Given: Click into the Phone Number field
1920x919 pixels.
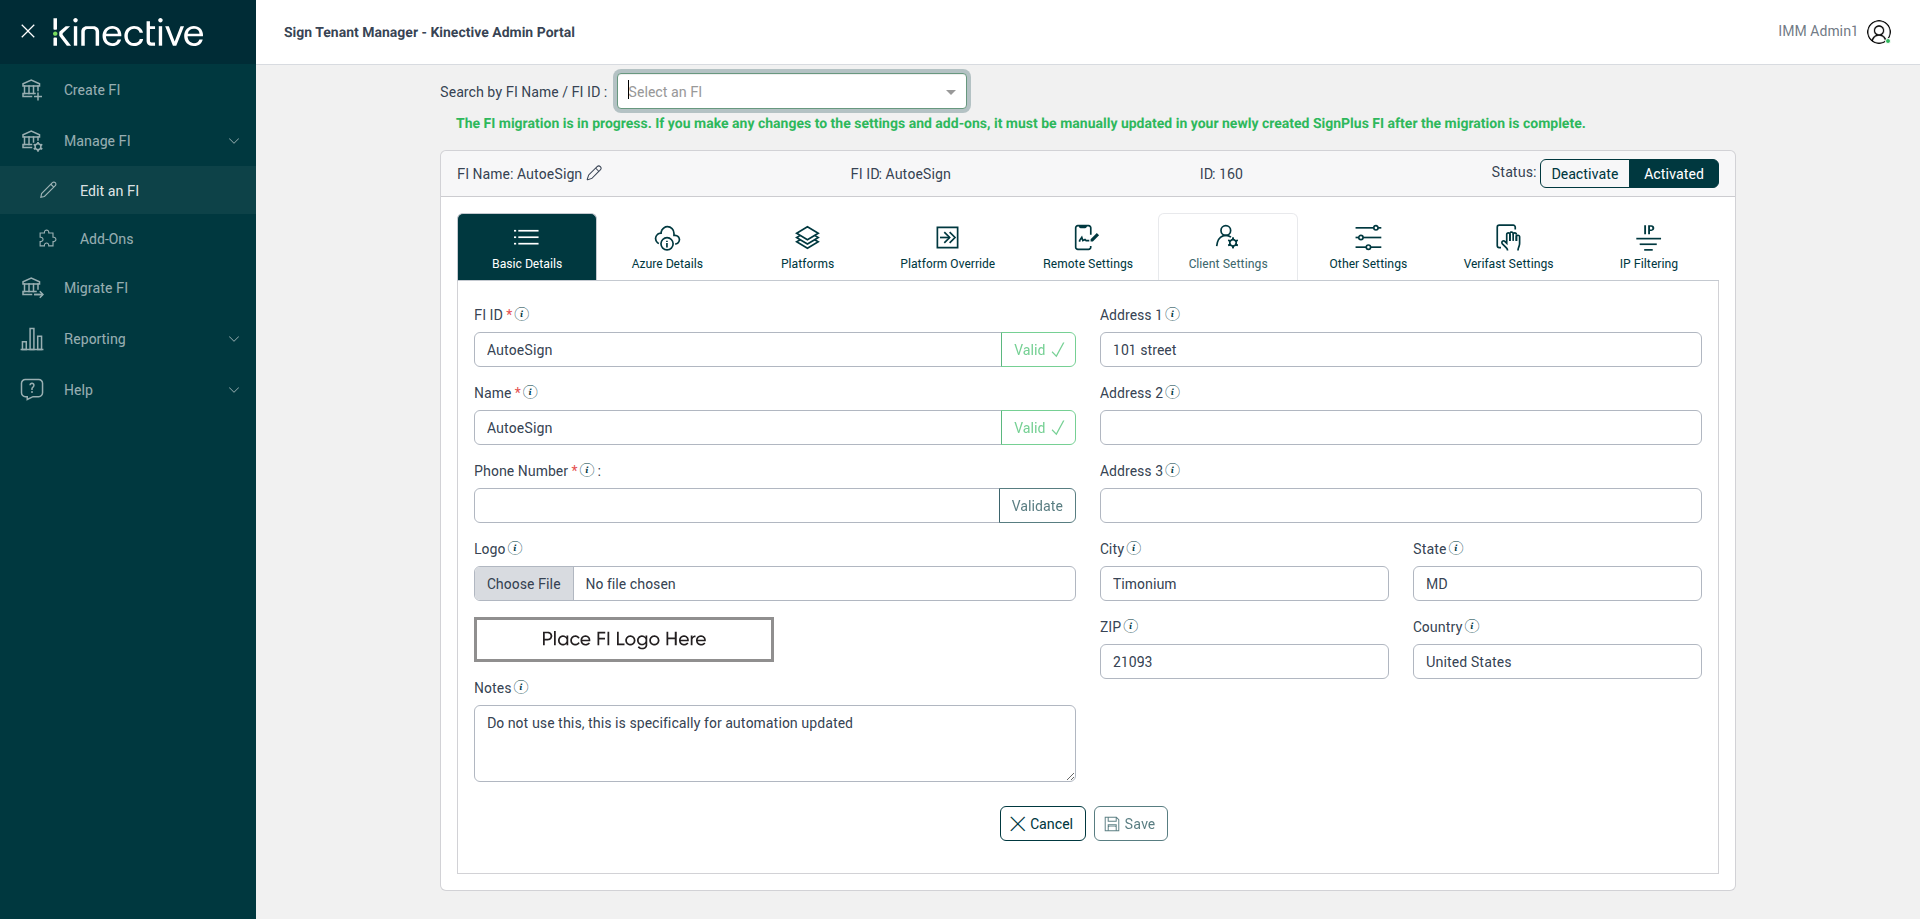Looking at the screenshot, I should (737, 506).
